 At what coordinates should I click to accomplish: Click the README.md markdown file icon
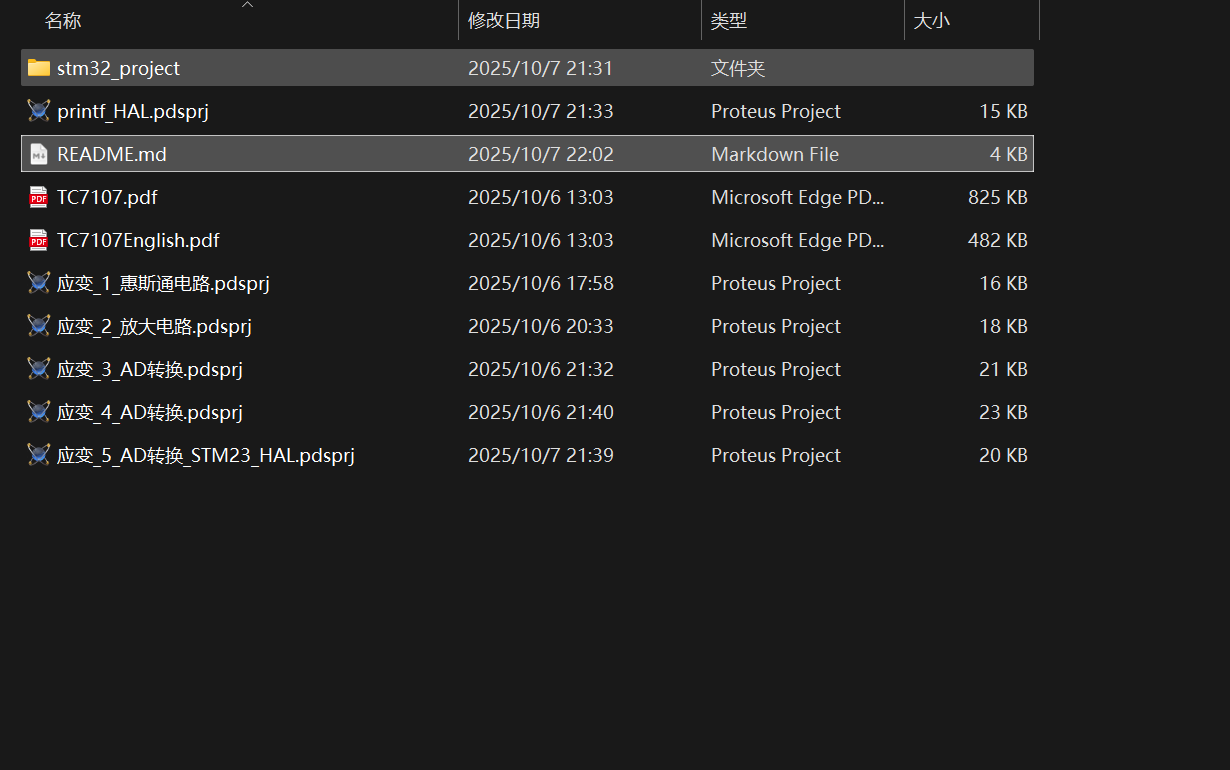pos(39,154)
